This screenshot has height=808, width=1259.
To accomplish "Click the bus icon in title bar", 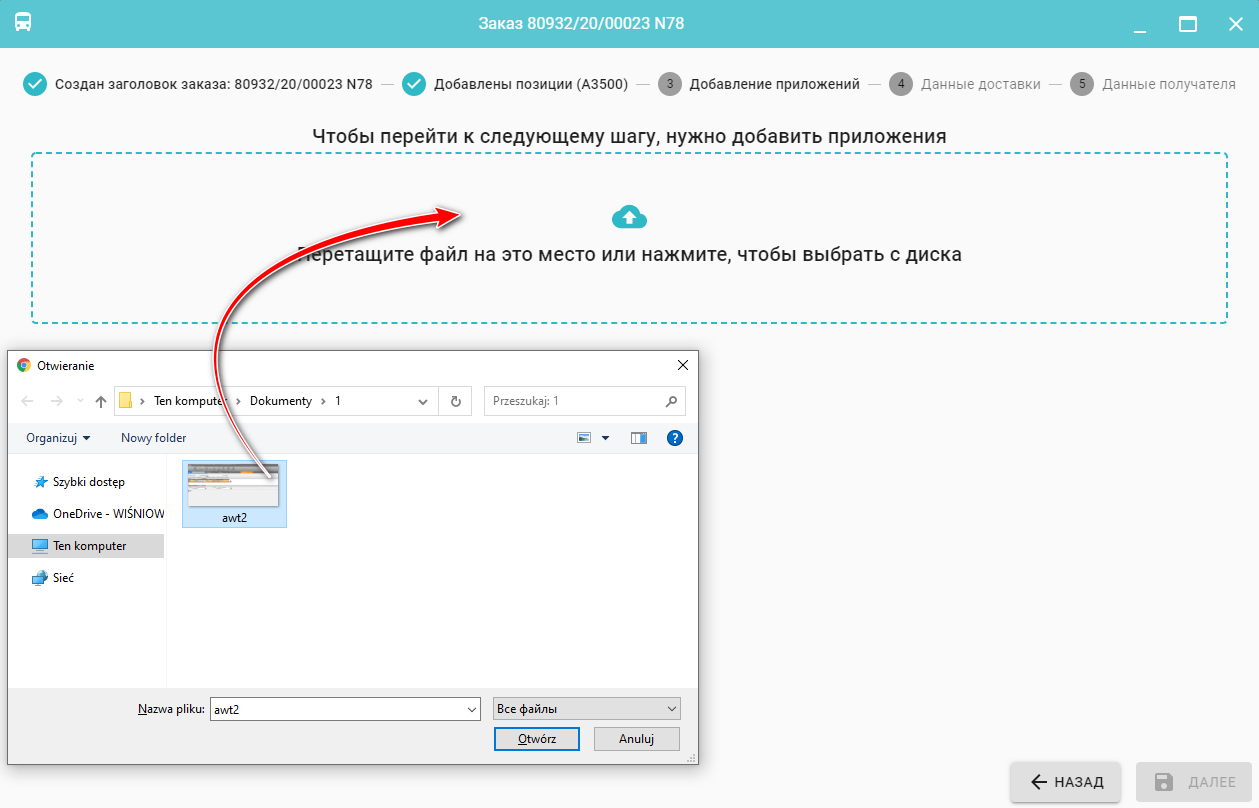I will (x=22, y=23).
